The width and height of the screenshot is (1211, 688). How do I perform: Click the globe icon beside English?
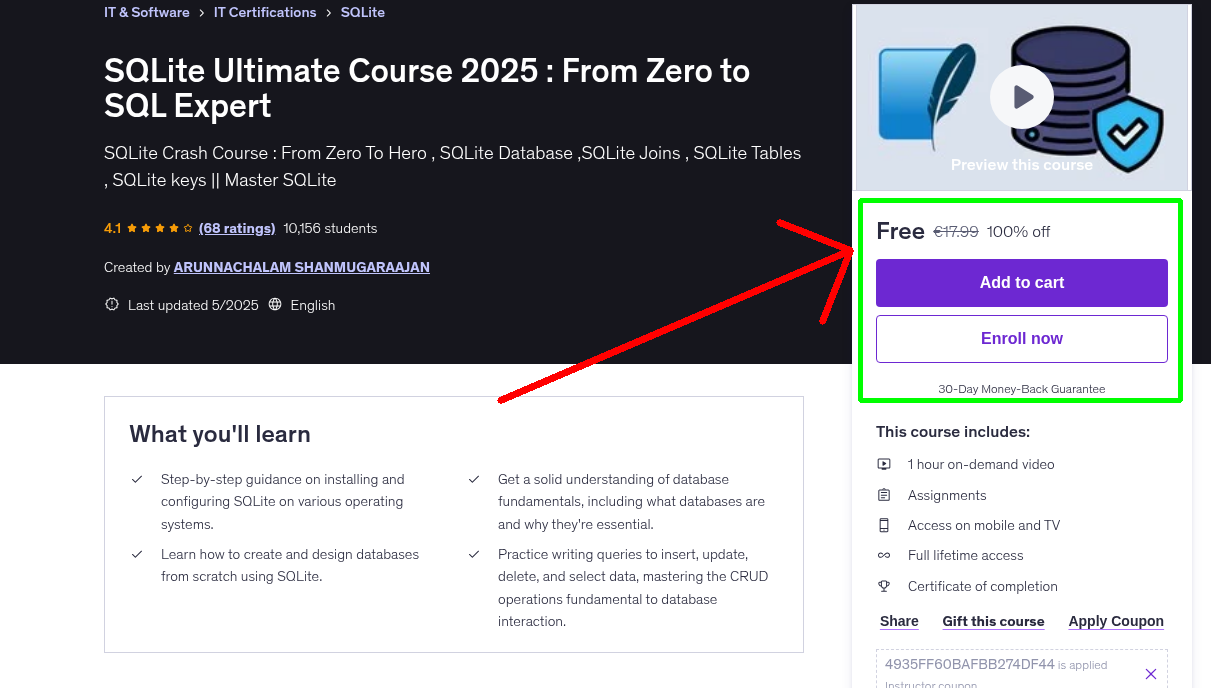tap(275, 304)
